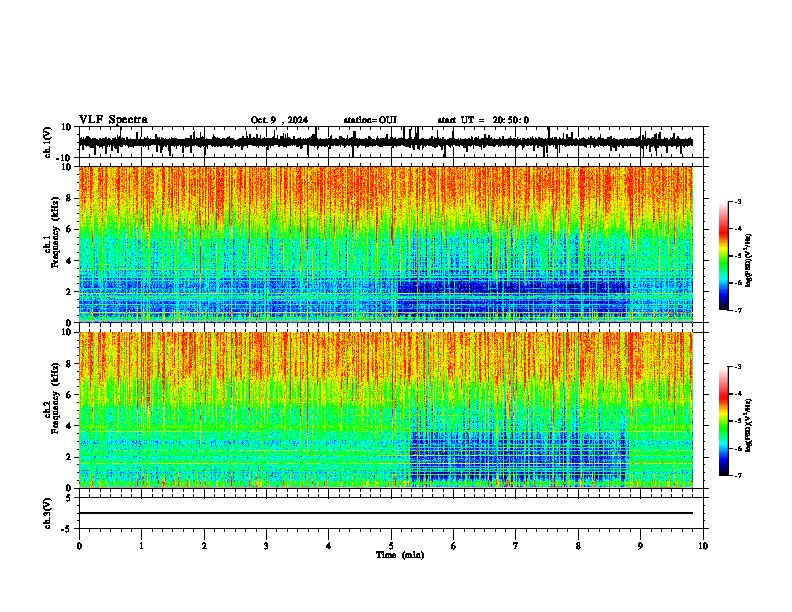Click time axis tick label '5'
The image size is (792, 612).
(x=391, y=546)
